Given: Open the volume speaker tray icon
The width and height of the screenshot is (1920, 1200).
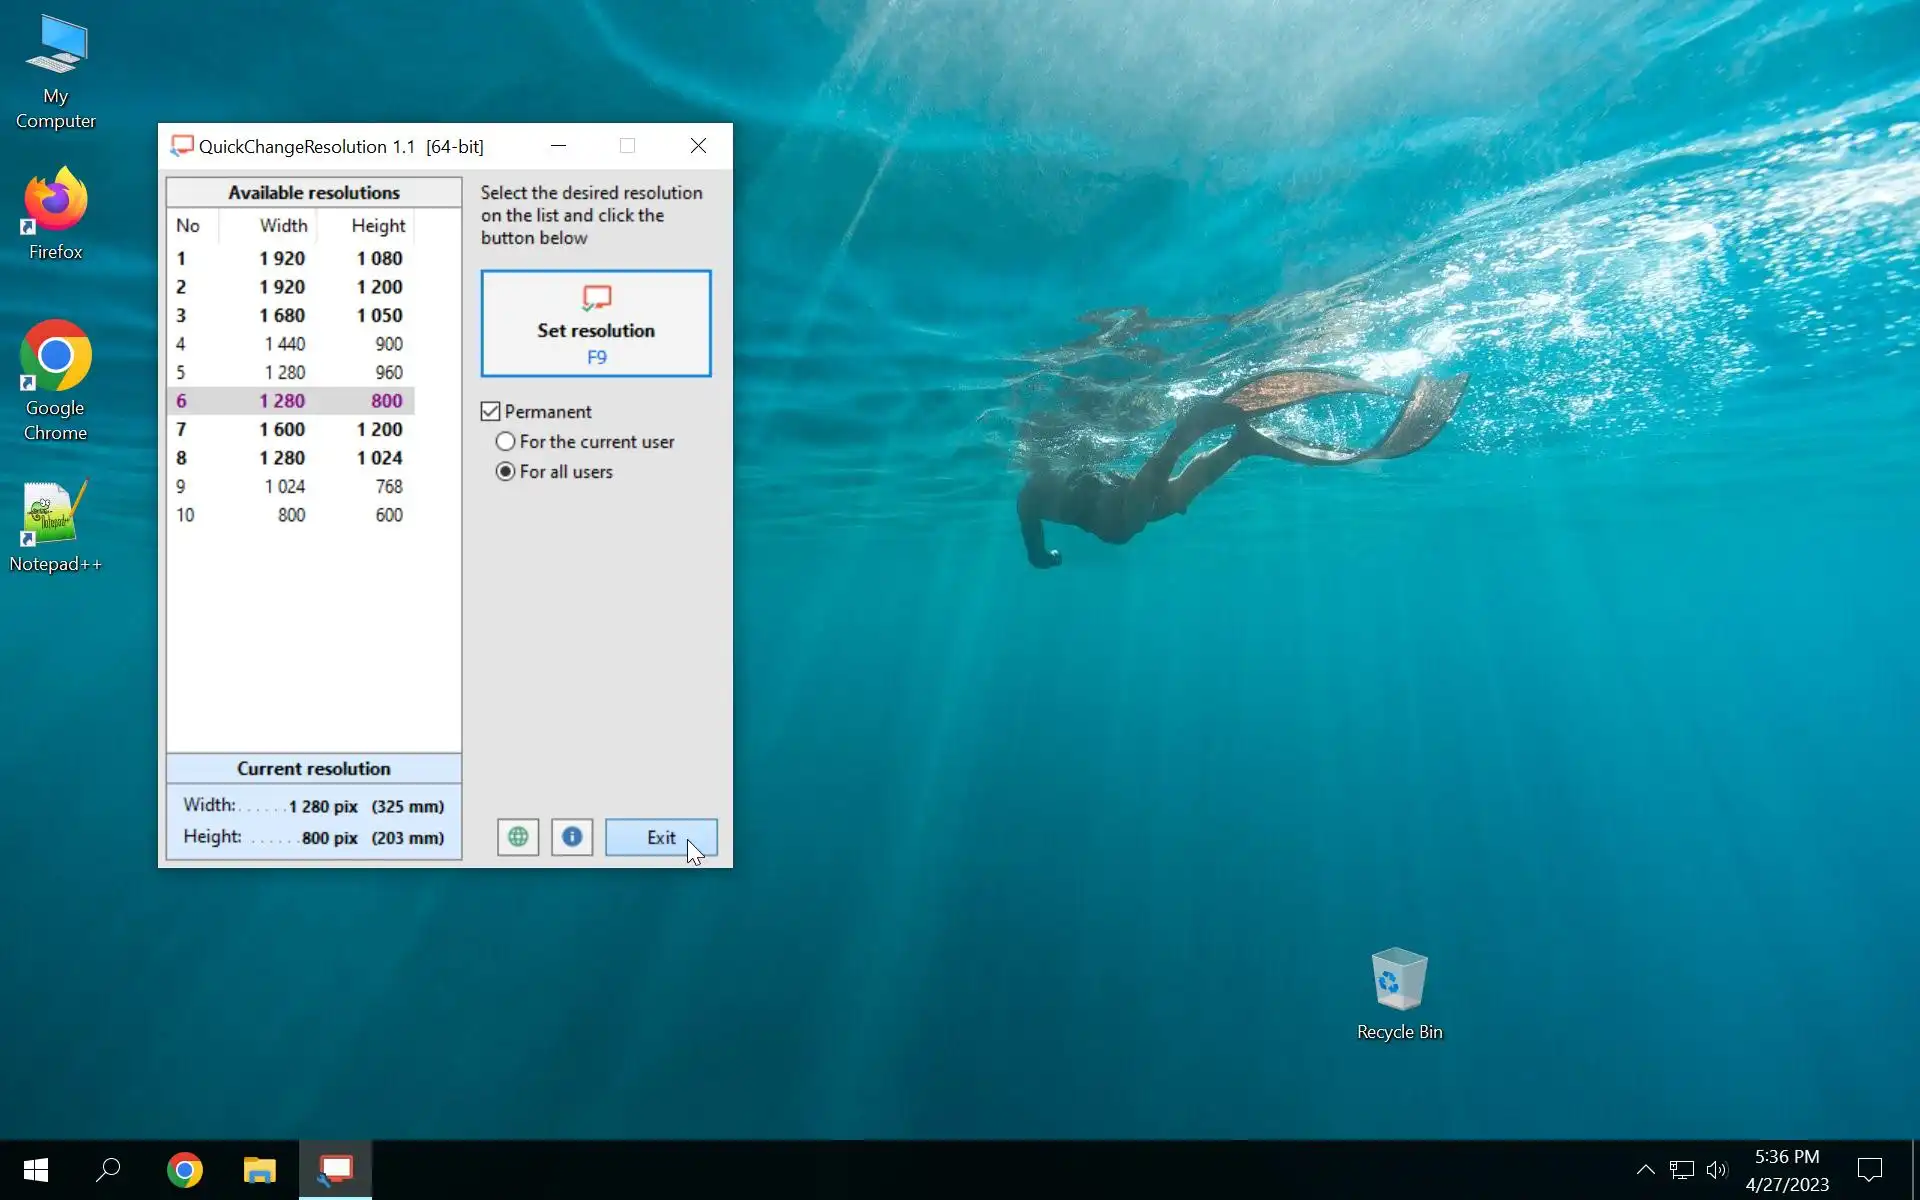Looking at the screenshot, I should pyautogui.click(x=1717, y=1170).
